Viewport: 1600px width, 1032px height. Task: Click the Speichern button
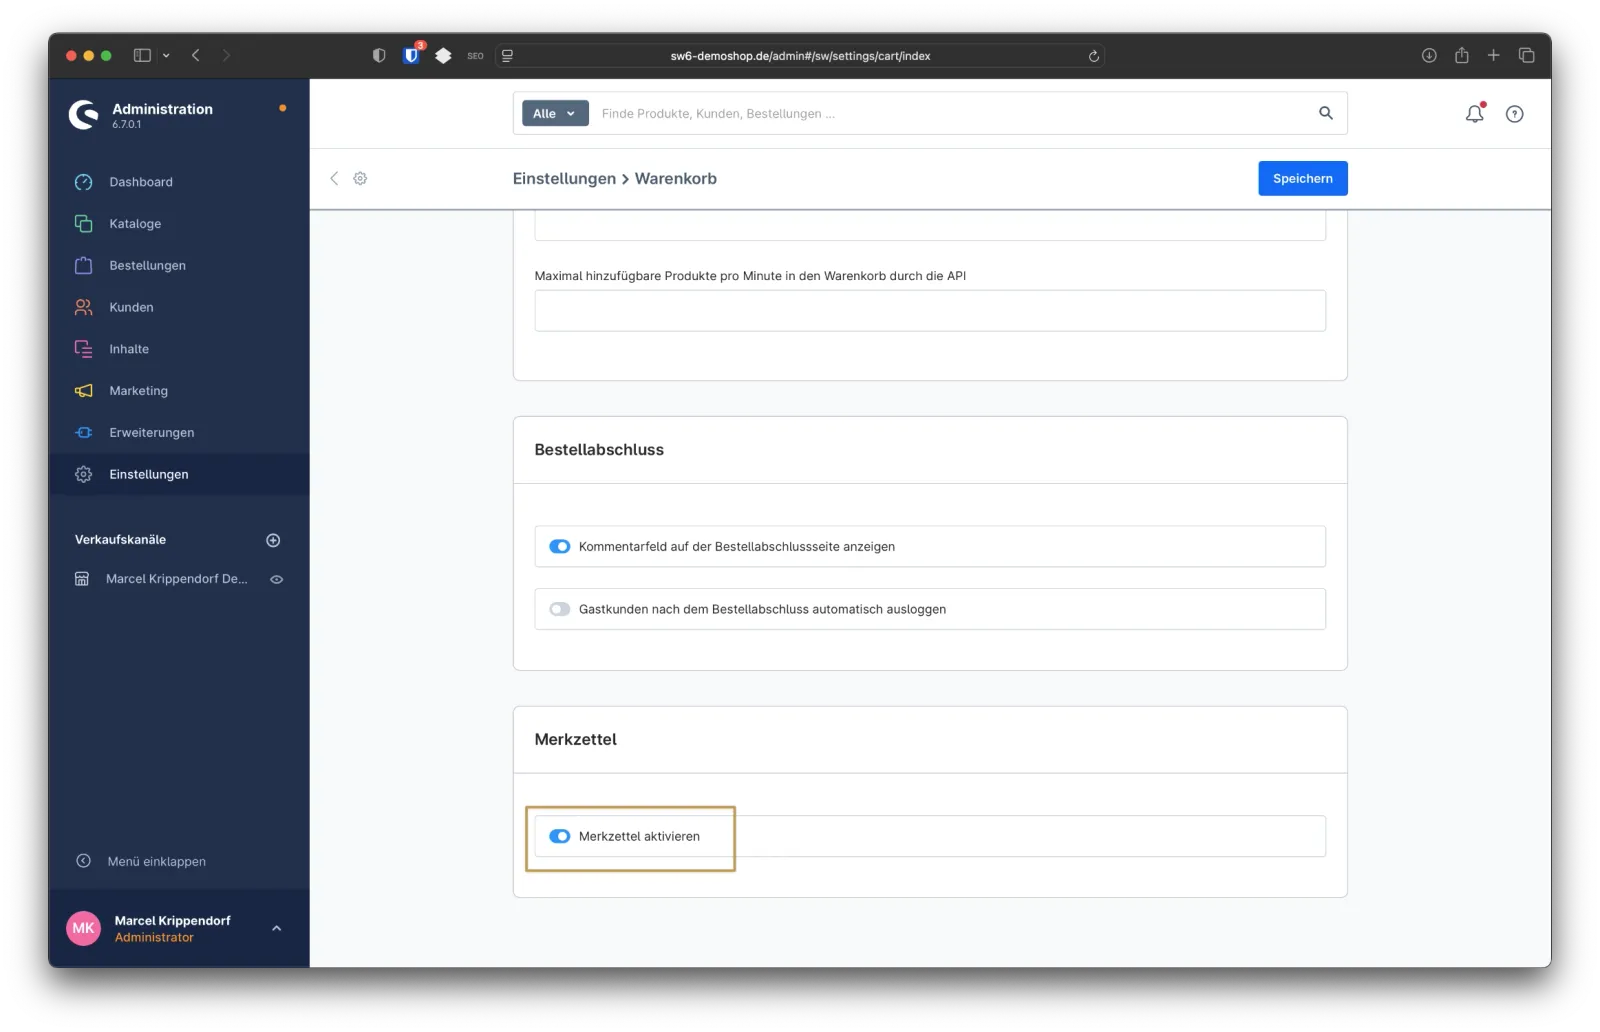coord(1302,178)
